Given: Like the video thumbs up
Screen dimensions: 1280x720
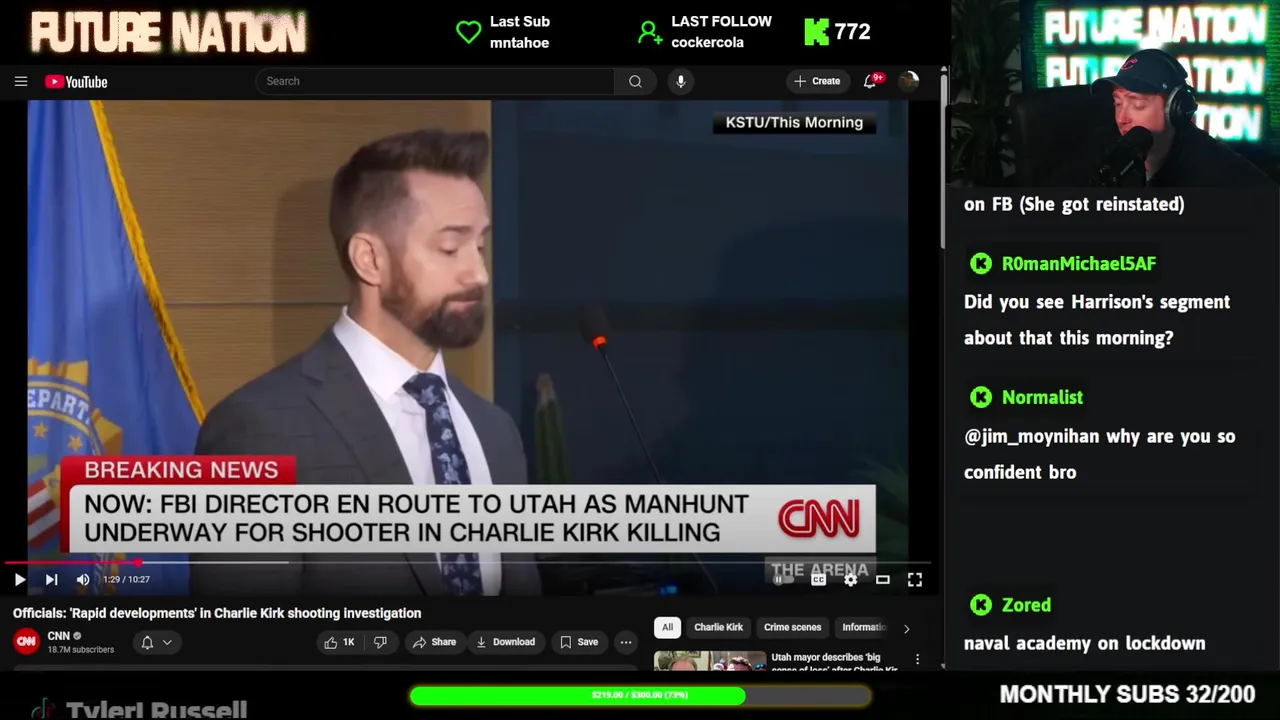Looking at the screenshot, I should click(340, 642).
